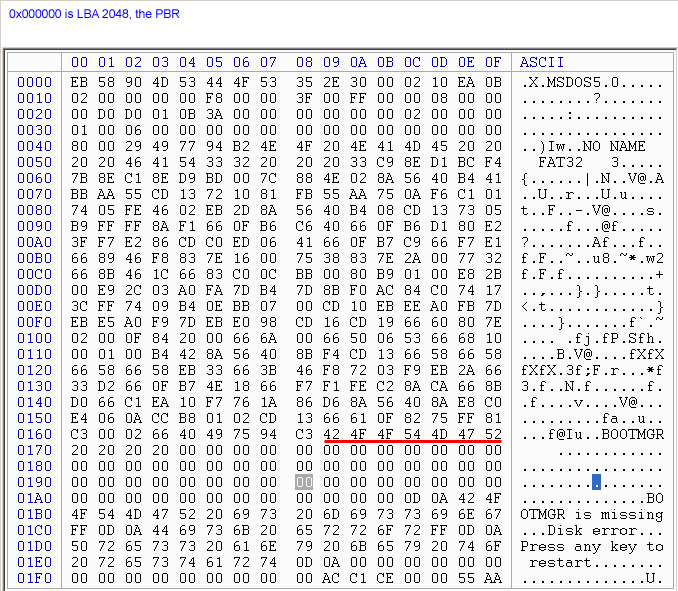Click ASCII text 'restart........'
Screen dimensions: 678x591
tap(596, 562)
